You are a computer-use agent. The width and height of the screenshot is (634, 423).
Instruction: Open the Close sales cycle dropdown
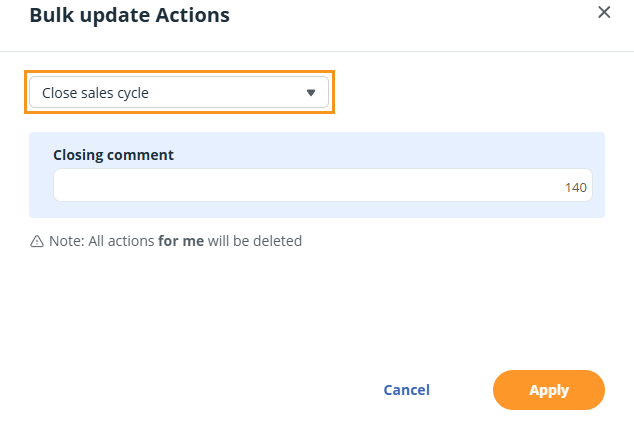pyautogui.click(x=180, y=93)
